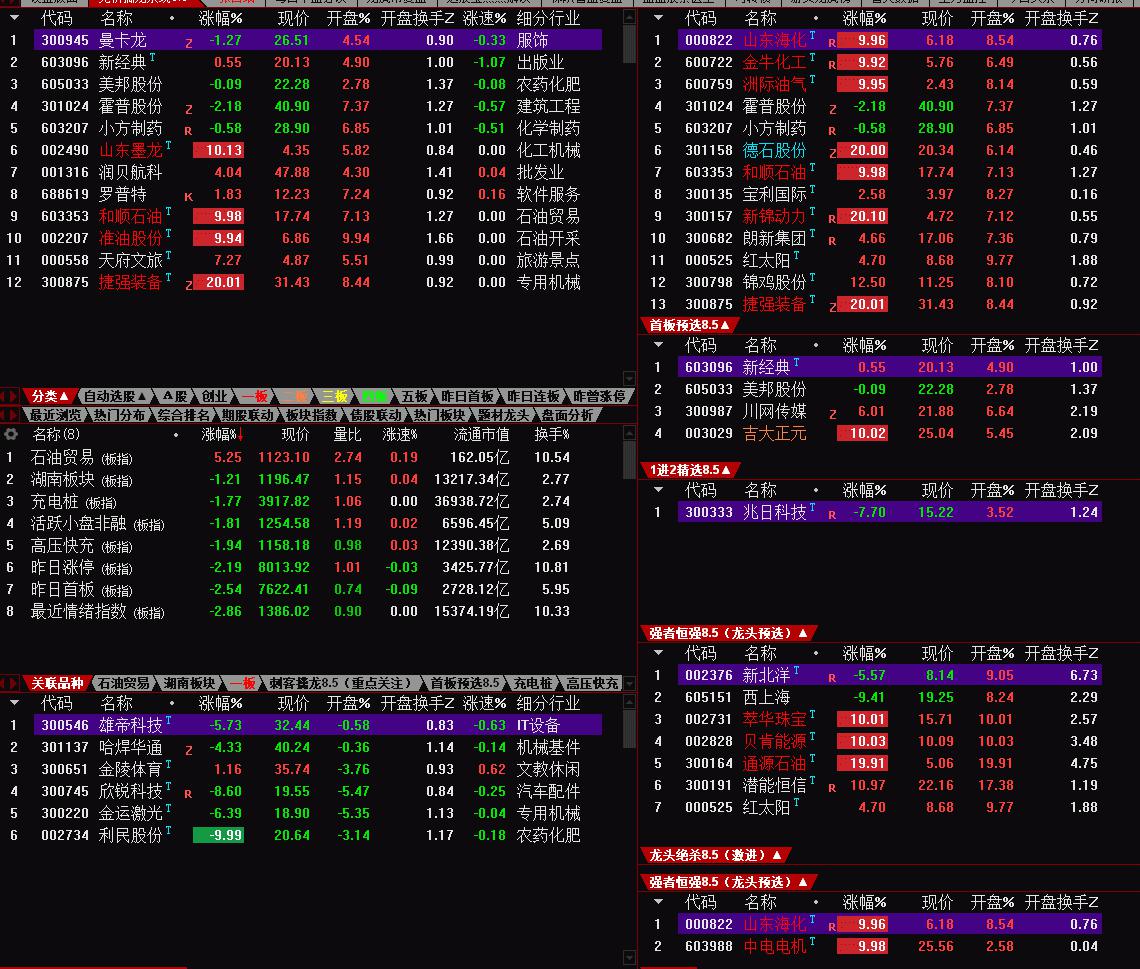Click the T marker next to 中电电机

click(x=812, y=941)
